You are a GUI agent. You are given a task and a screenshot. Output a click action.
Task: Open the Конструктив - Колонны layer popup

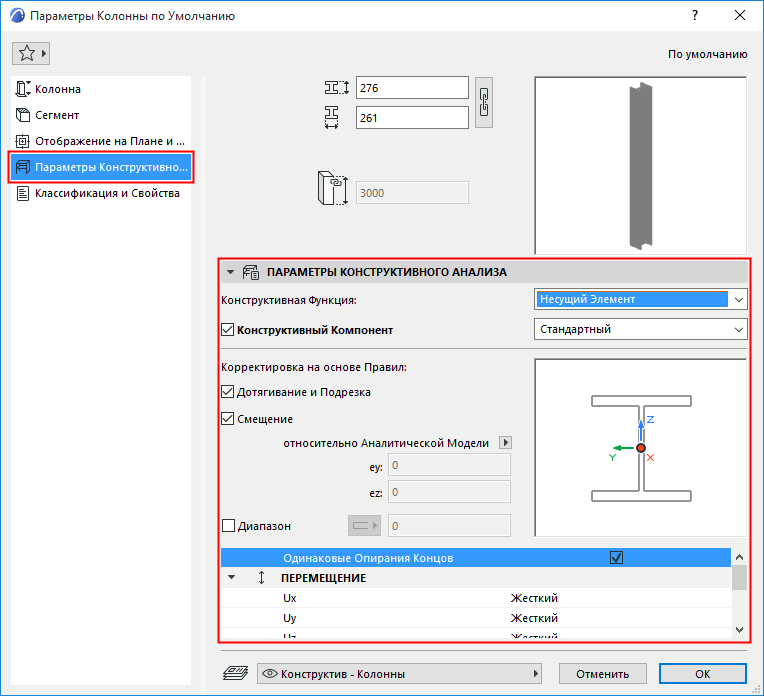click(x=399, y=674)
